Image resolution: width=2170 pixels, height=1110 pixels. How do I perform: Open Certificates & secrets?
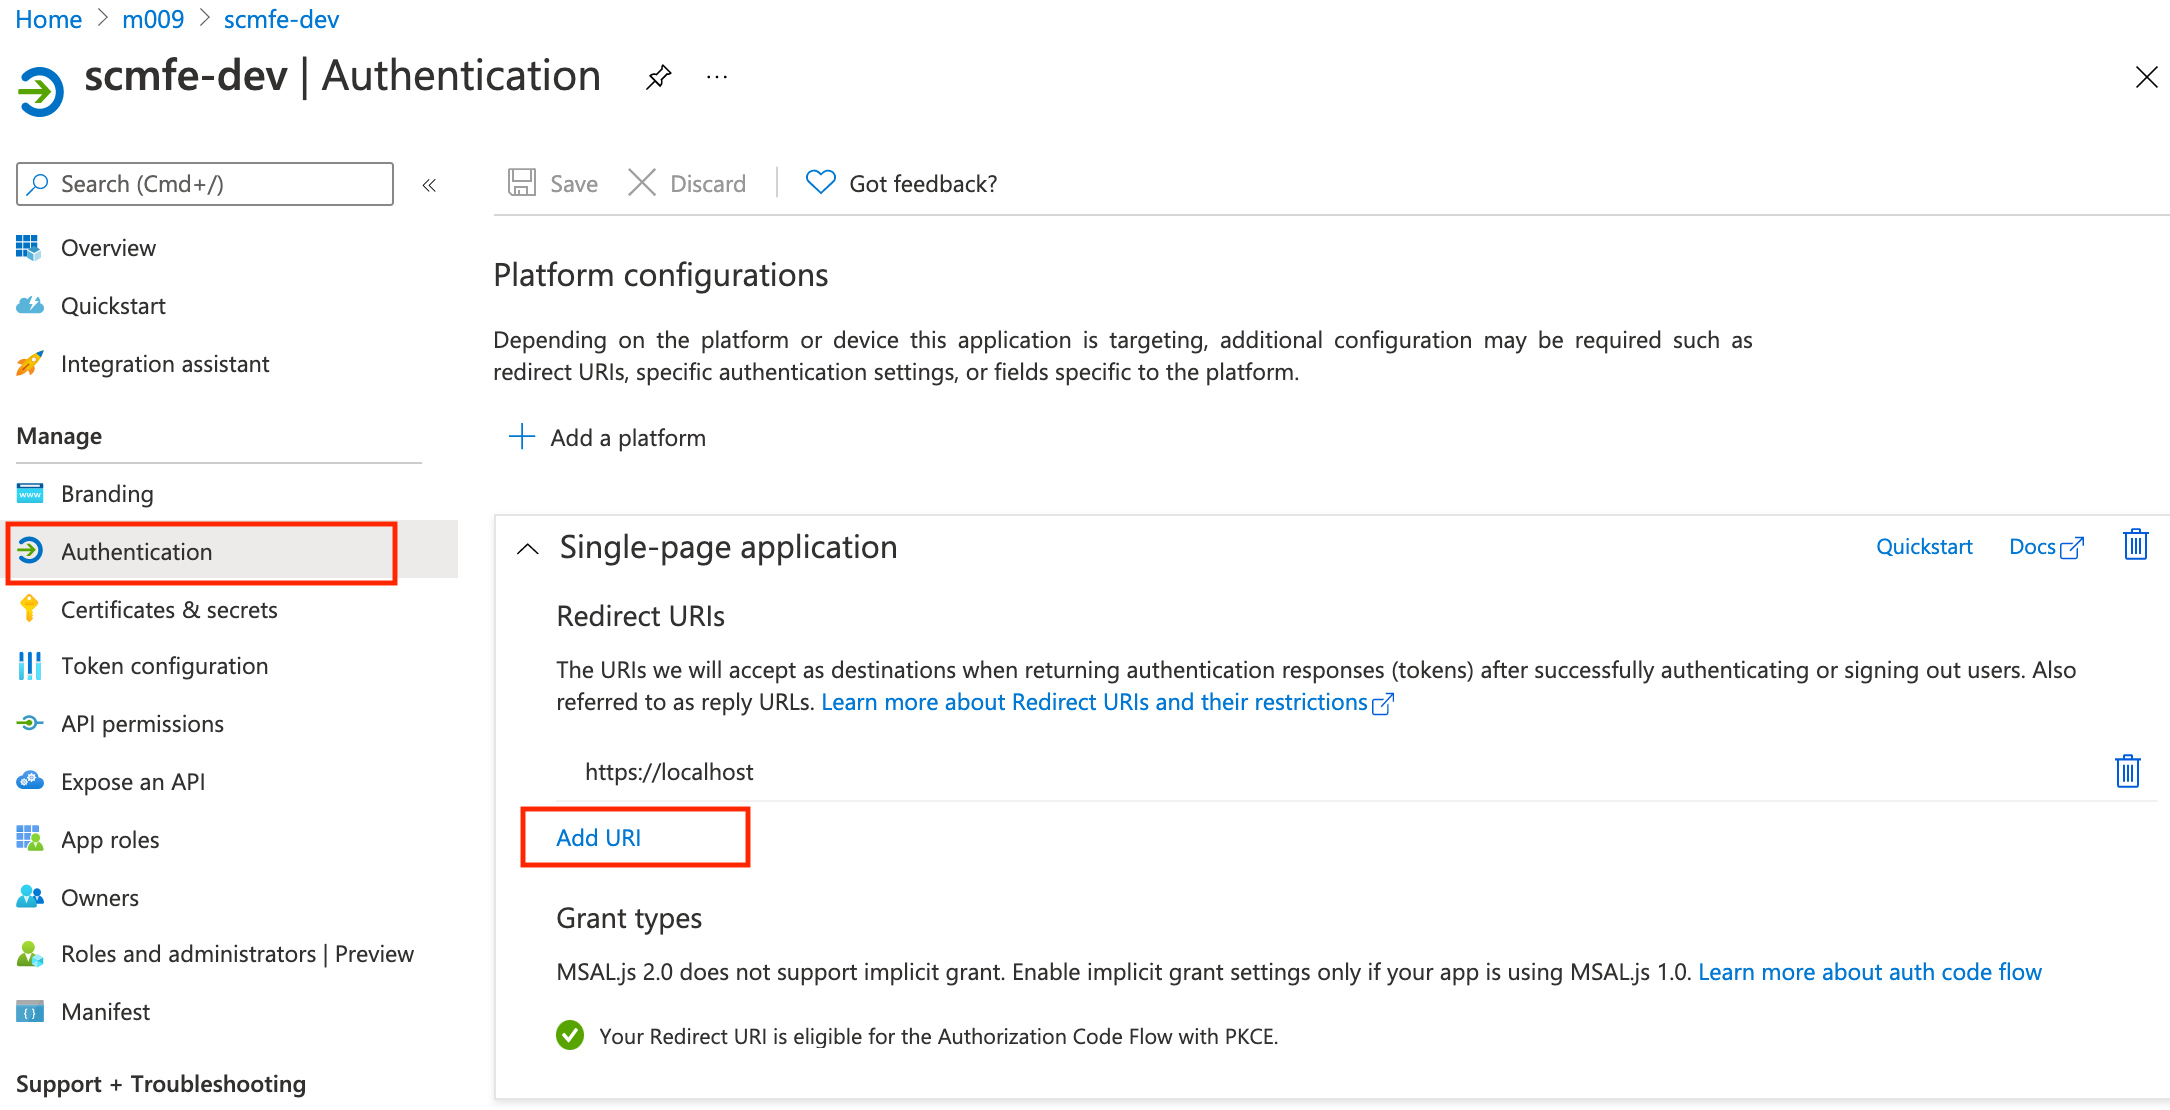[x=170, y=609]
